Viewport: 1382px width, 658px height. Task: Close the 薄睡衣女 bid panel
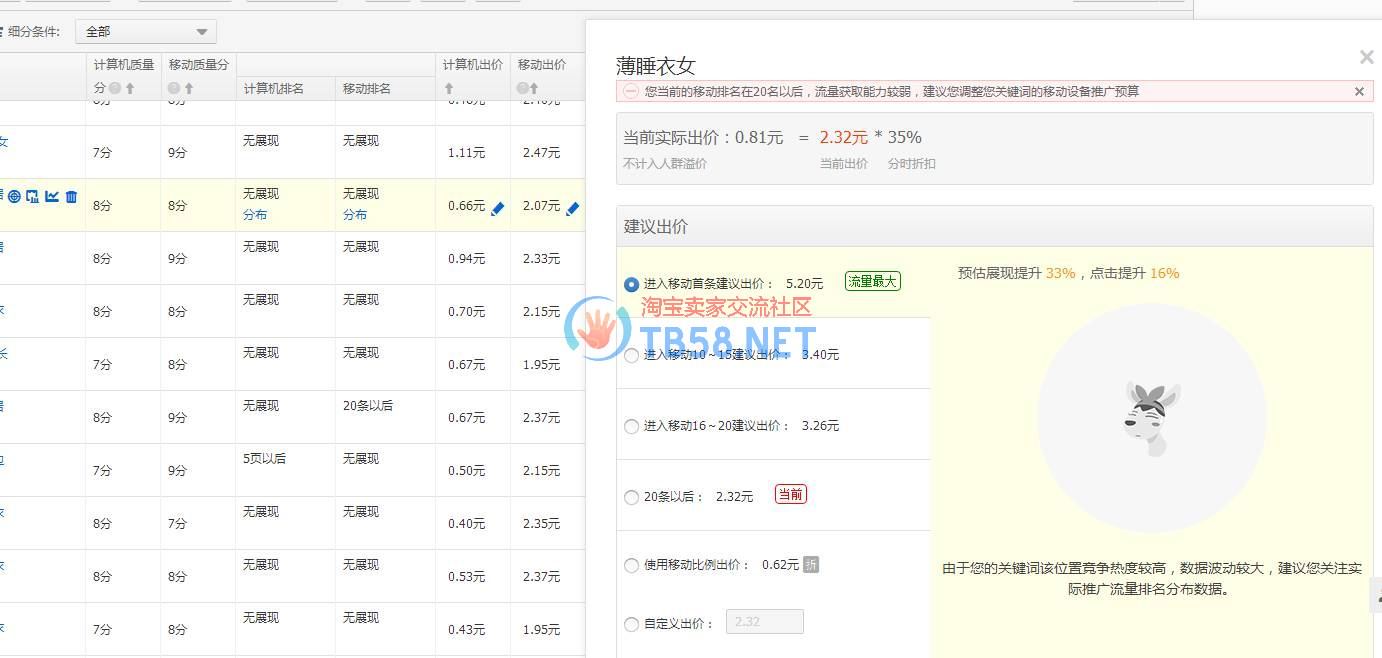tap(1366, 58)
